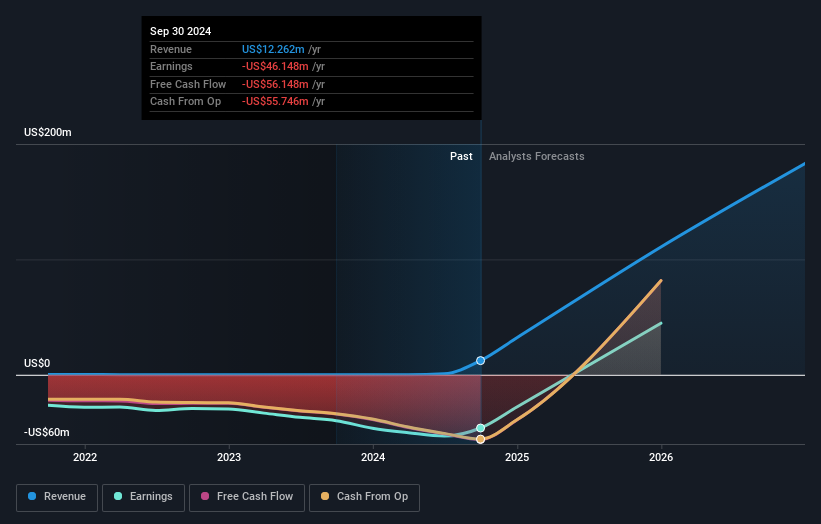Click the teal Earnings data point marker
This screenshot has width=821, height=524.
pyautogui.click(x=480, y=428)
